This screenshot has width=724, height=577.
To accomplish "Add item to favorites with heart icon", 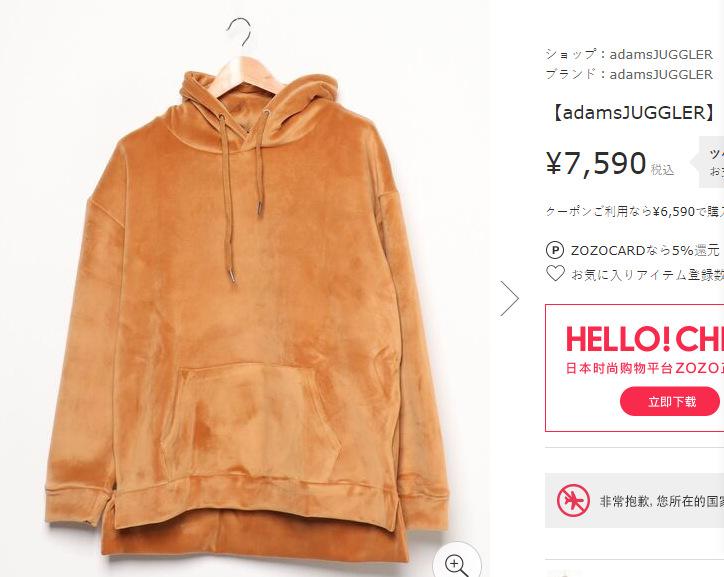I will 555,273.
